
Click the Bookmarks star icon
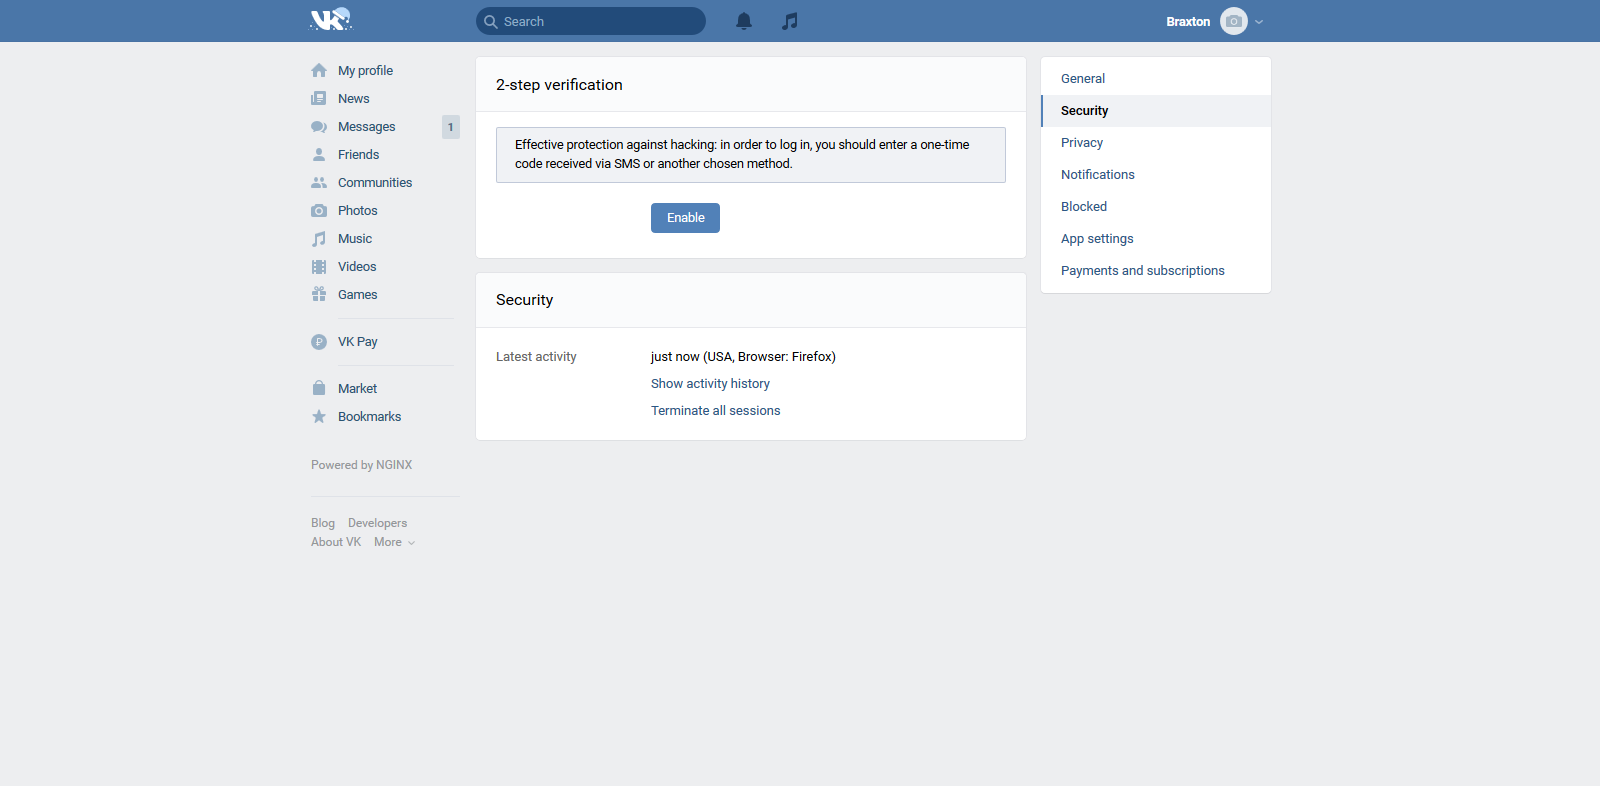click(x=319, y=417)
